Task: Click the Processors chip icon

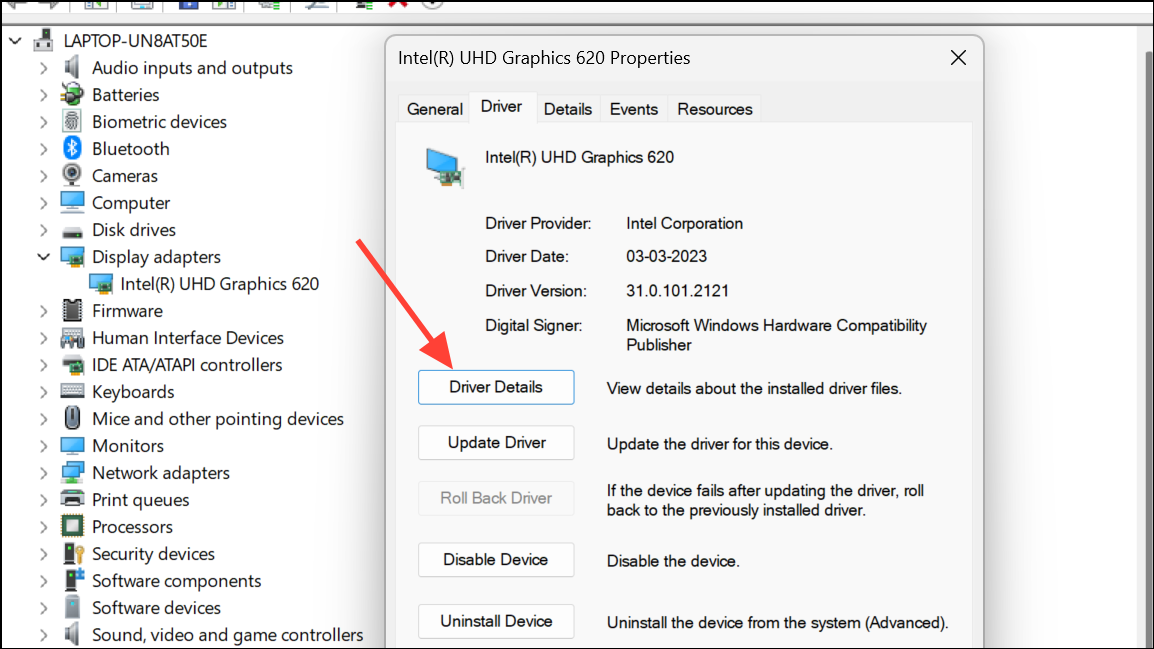Action: tap(72, 527)
